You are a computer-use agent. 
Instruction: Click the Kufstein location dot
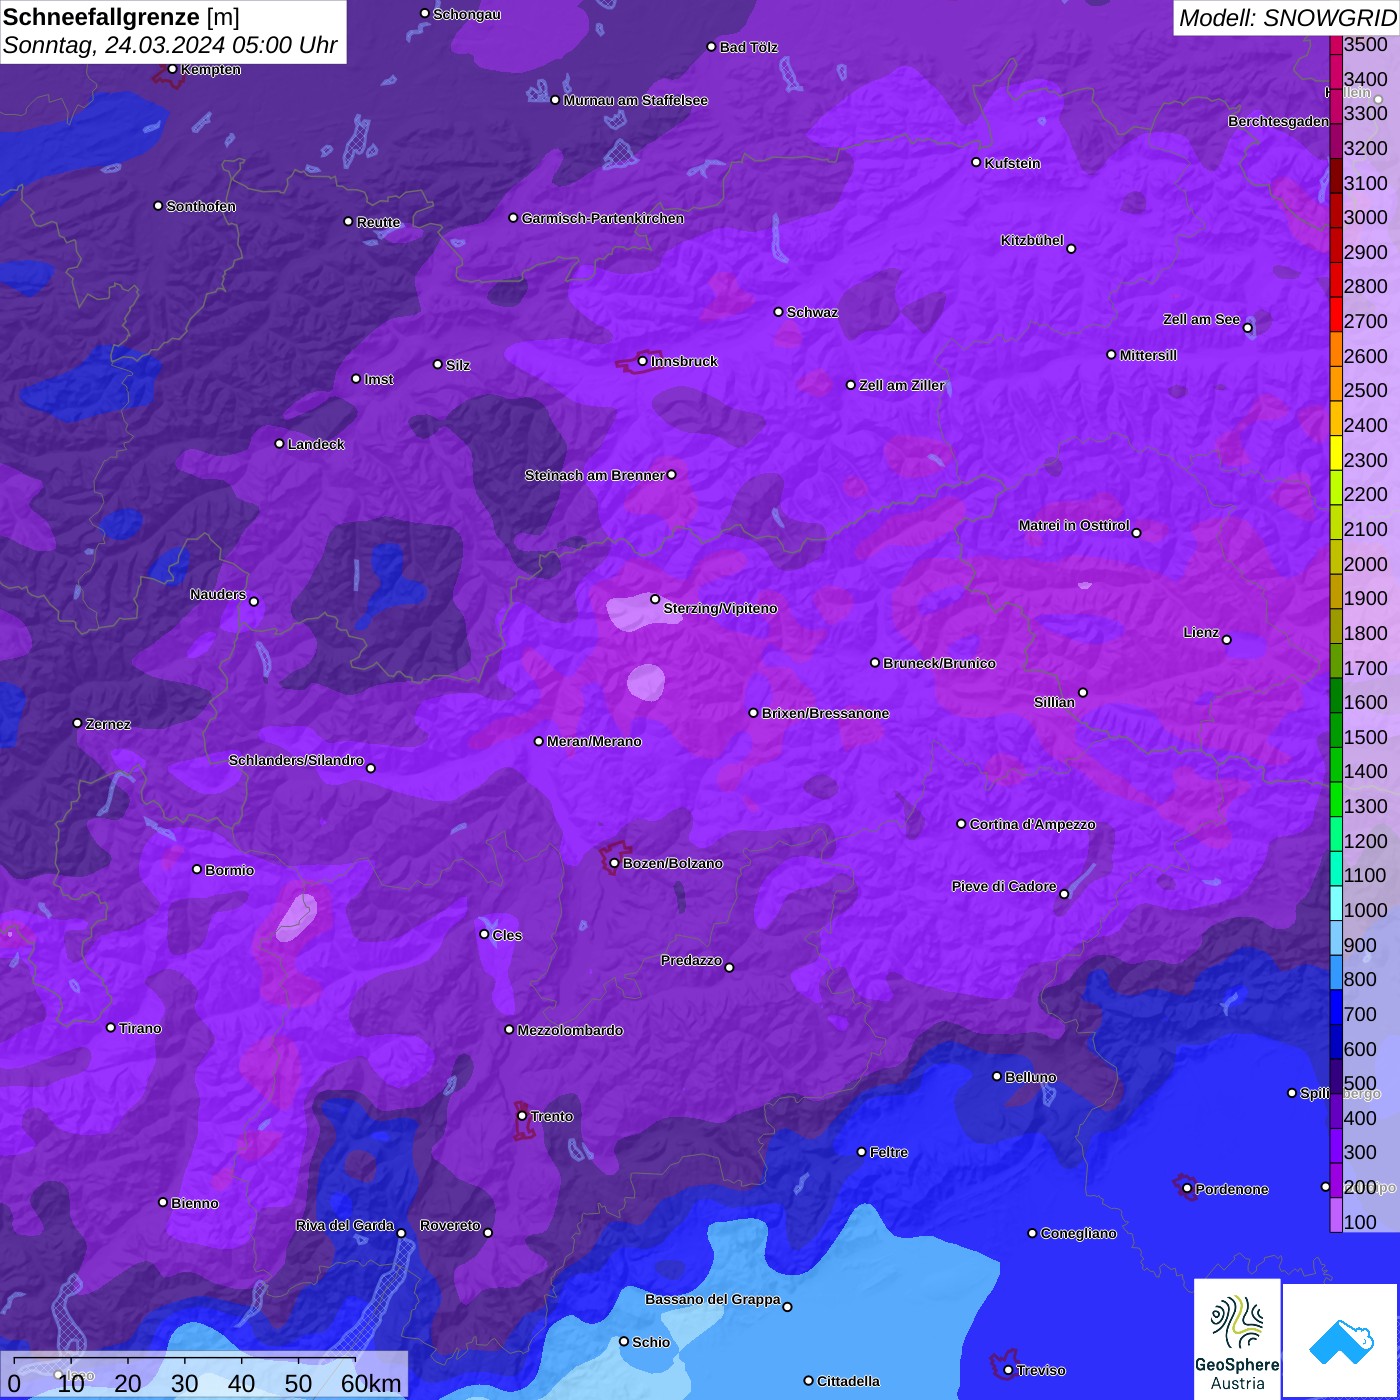click(977, 162)
